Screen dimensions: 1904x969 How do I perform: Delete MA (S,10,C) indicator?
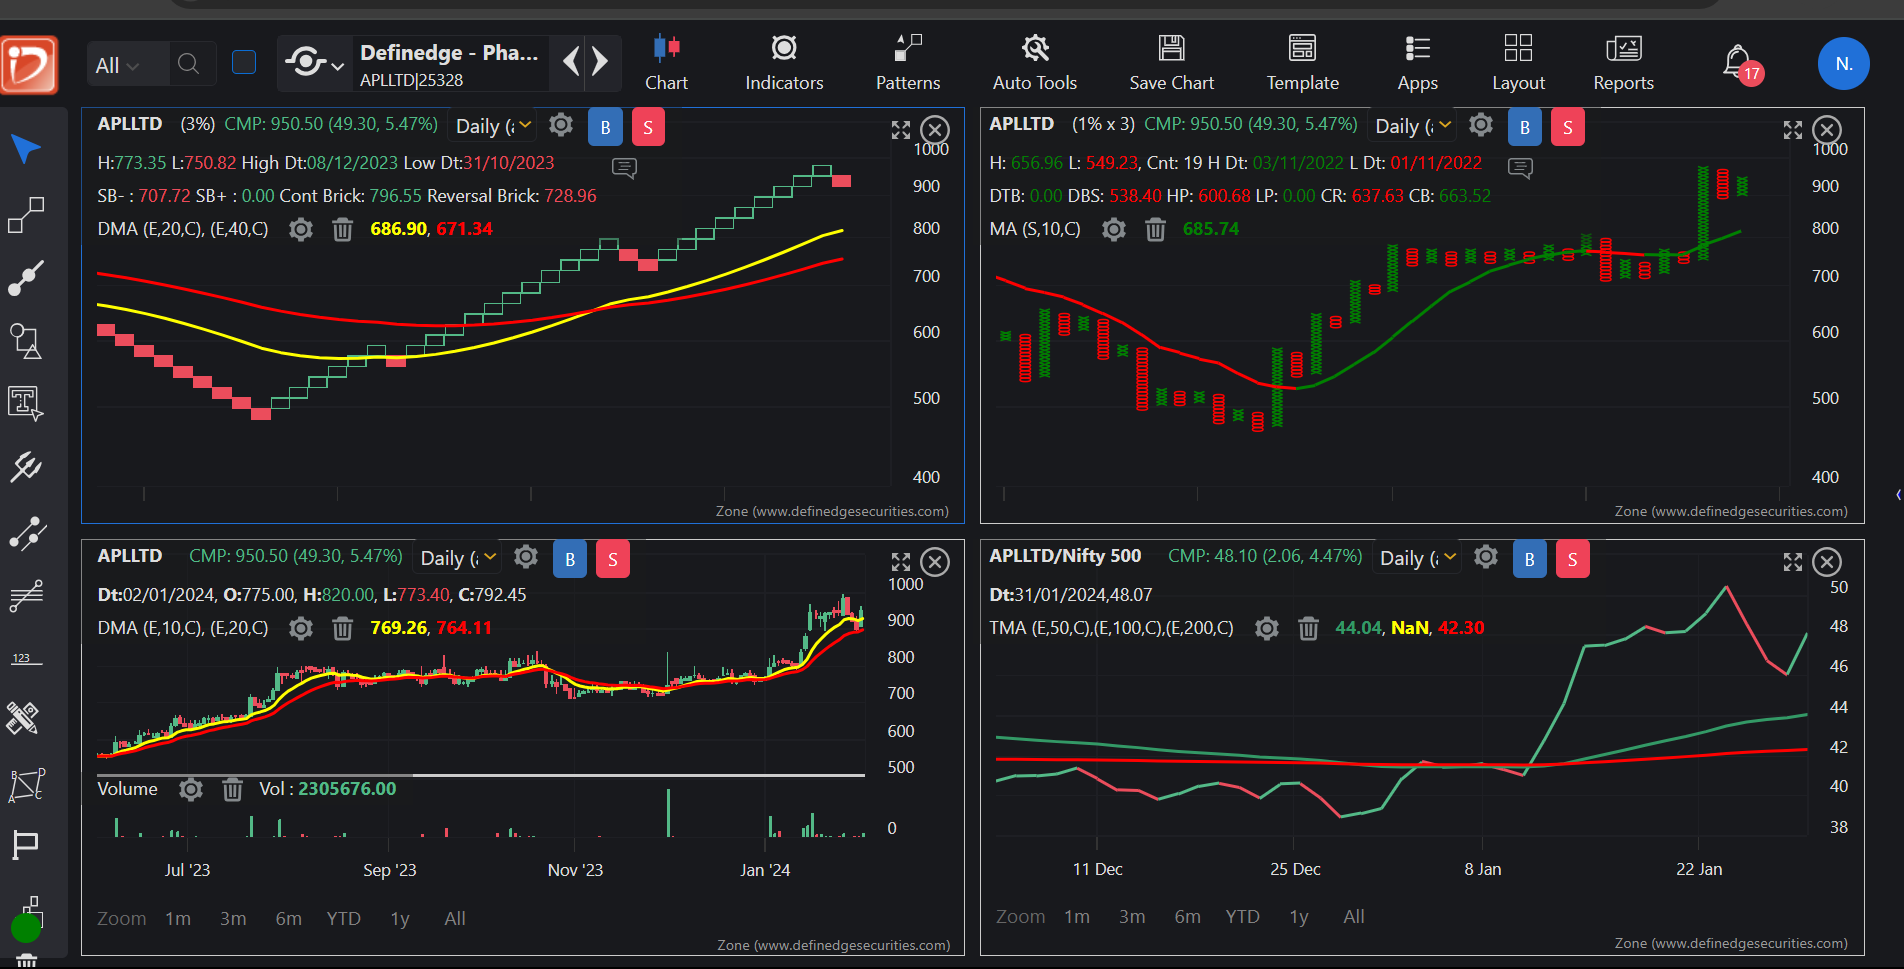tap(1155, 230)
